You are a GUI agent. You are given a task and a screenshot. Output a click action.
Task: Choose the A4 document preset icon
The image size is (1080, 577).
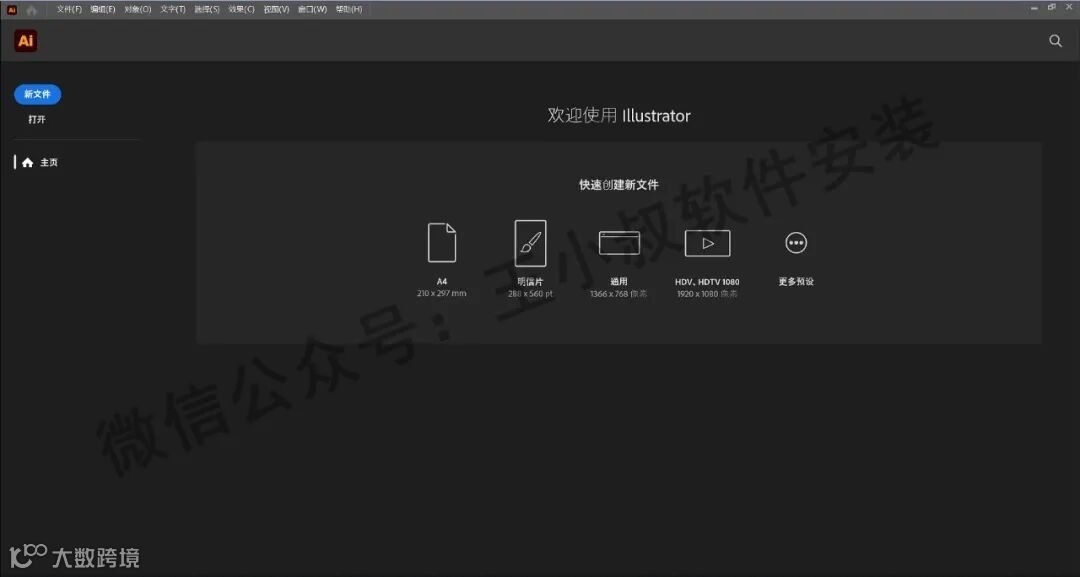(x=442, y=242)
